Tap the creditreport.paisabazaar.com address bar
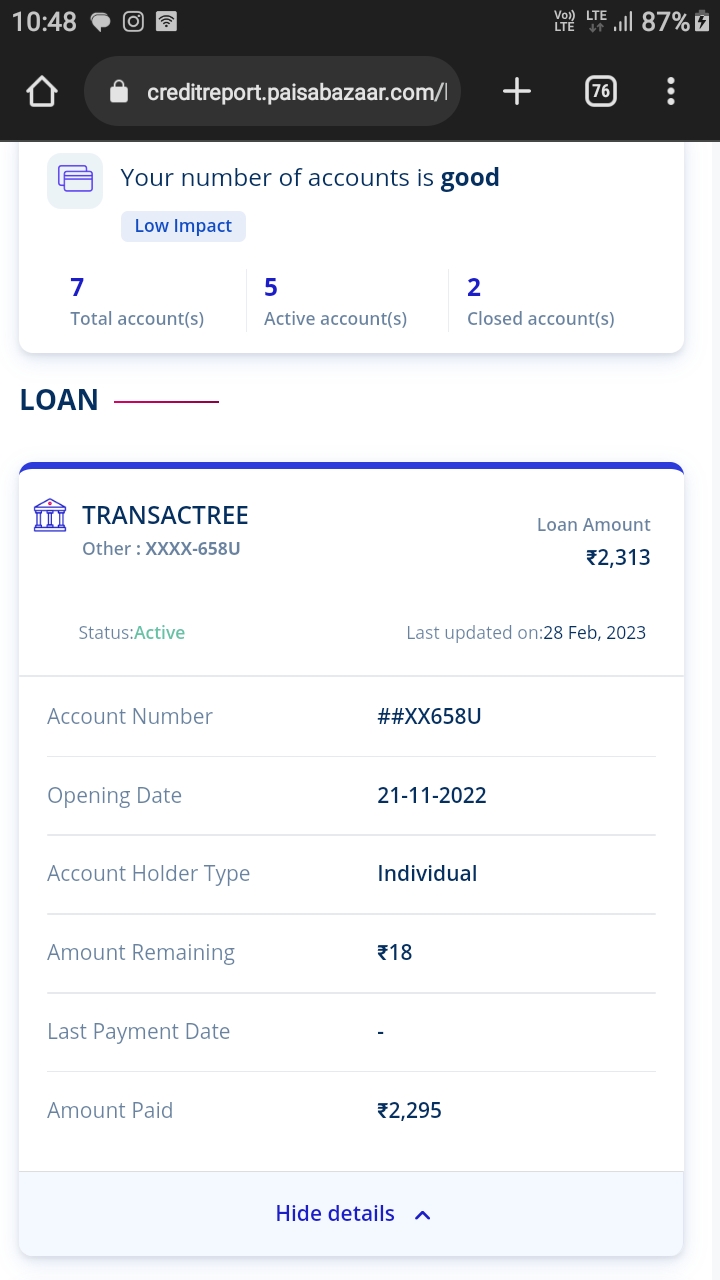This screenshot has height=1280, width=720. coord(295,93)
